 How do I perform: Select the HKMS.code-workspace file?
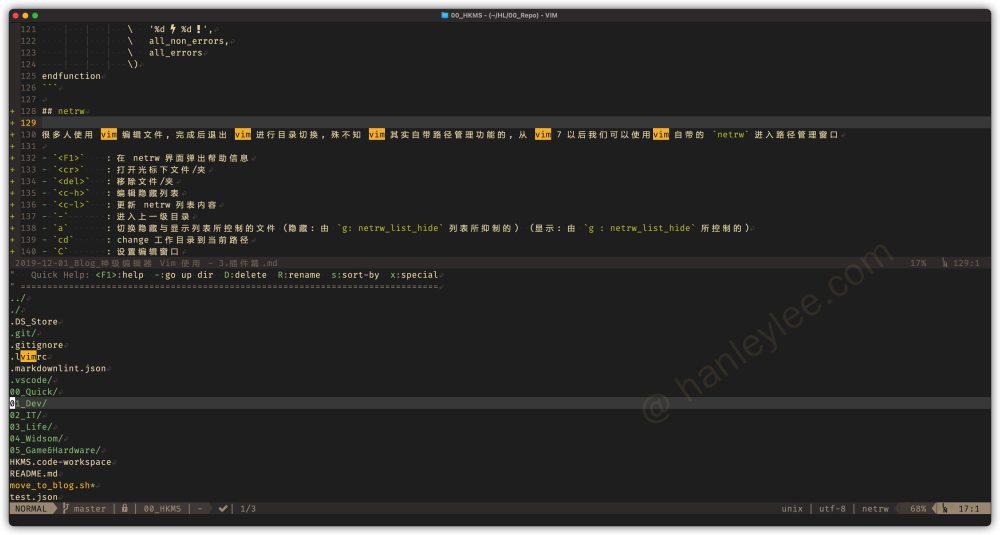tap(60, 462)
